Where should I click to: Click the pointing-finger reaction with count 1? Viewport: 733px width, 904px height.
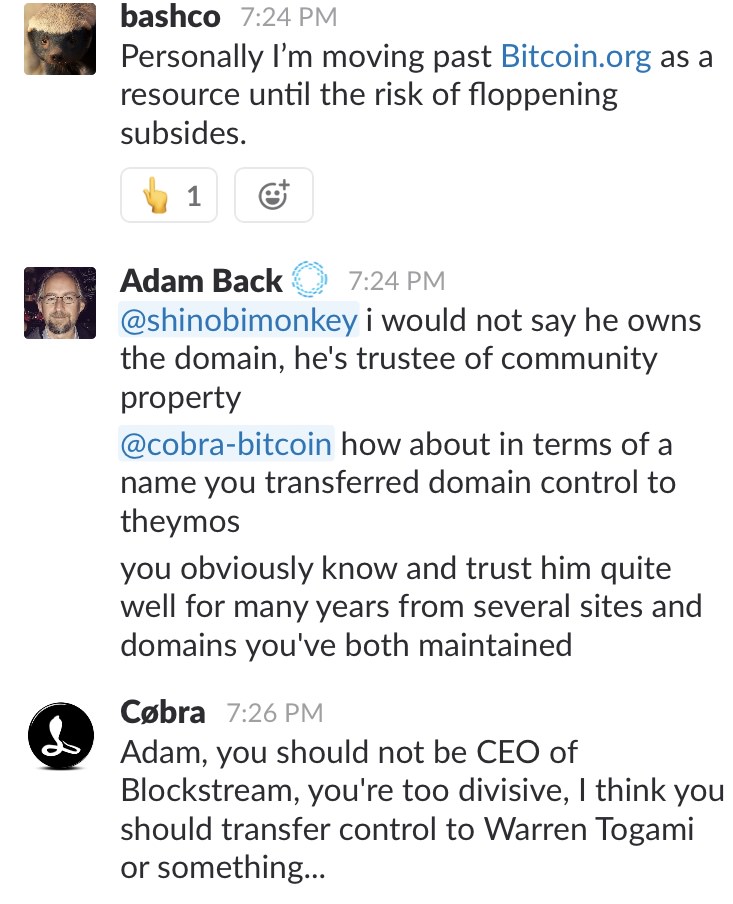169,195
